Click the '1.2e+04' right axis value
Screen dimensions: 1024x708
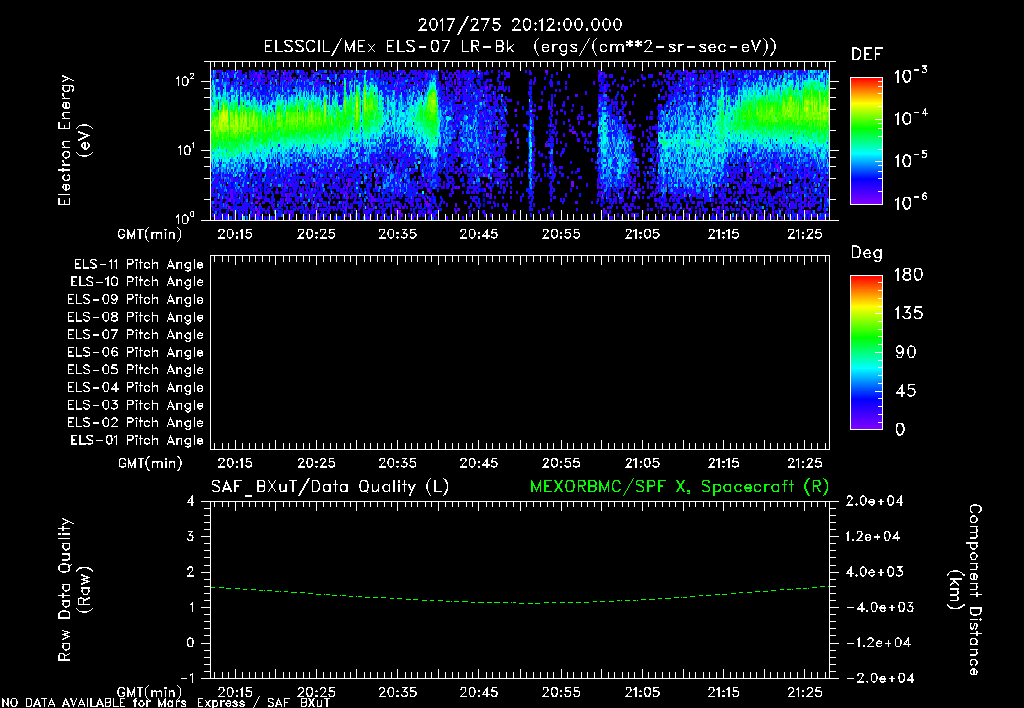[x=874, y=536]
